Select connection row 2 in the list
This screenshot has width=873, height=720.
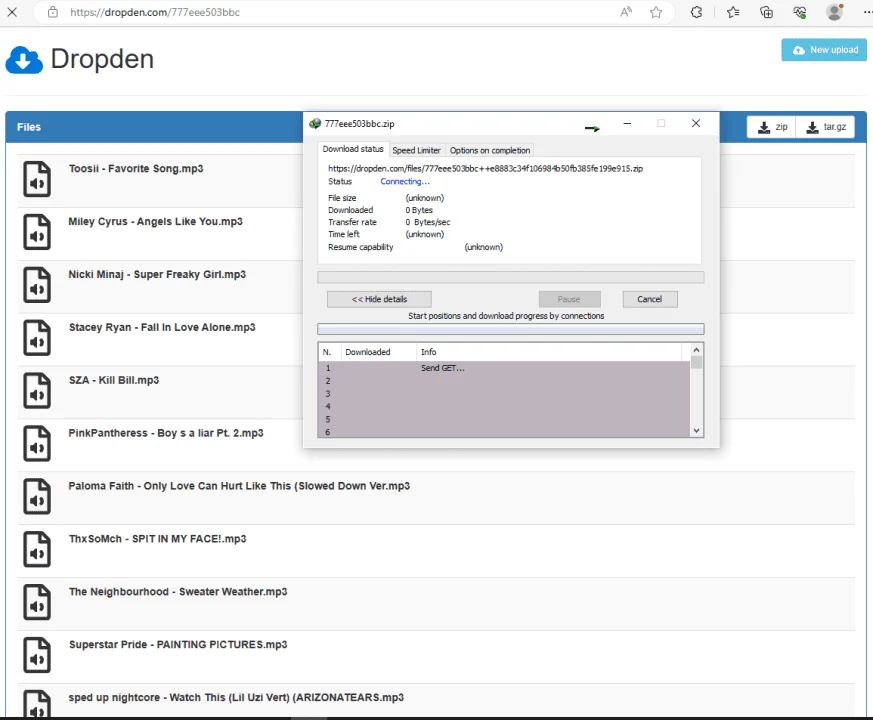pyautogui.click(x=504, y=381)
